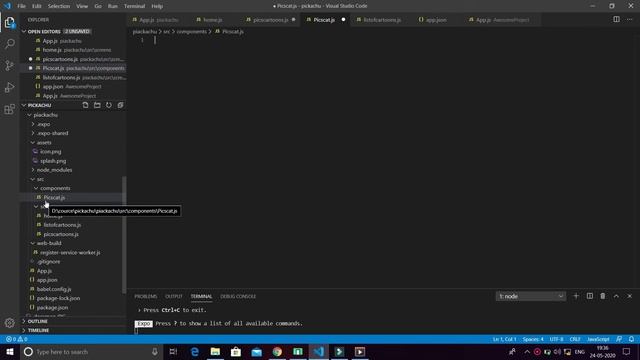Split the terminal panel
Image resolution: width=640 pixels, height=360 pixels.
590,296
